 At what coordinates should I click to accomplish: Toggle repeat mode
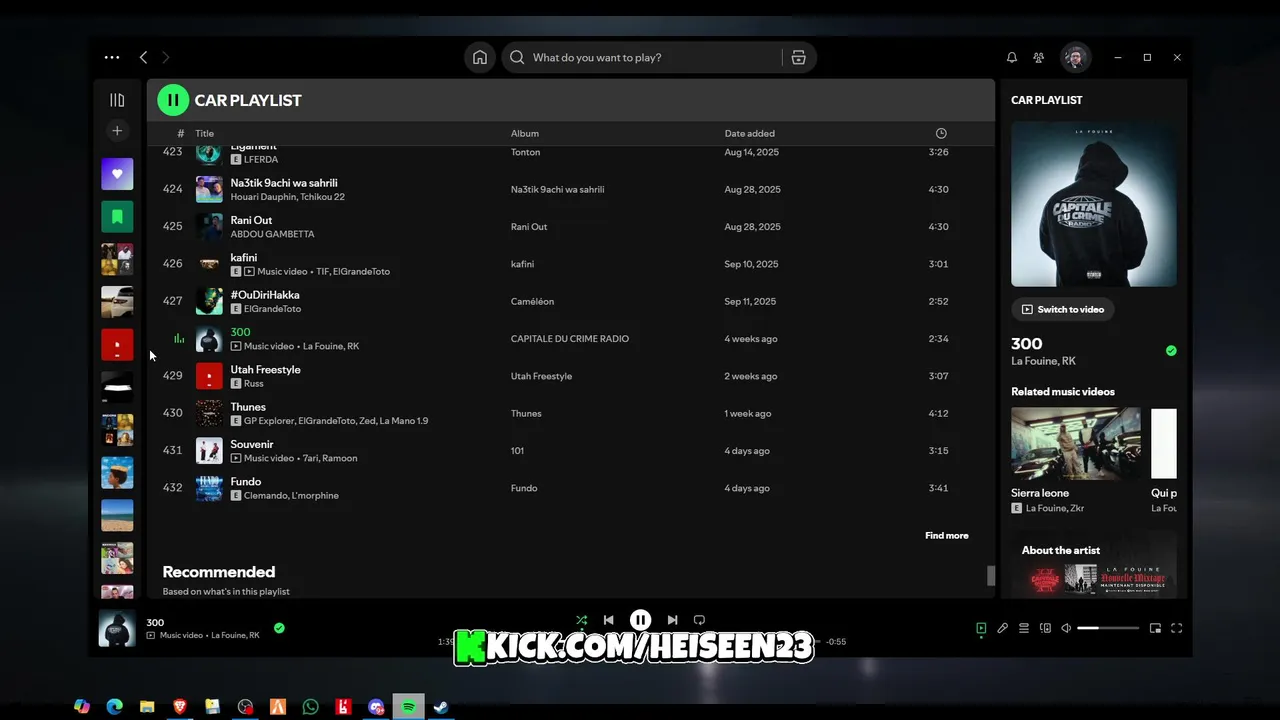click(x=699, y=620)
